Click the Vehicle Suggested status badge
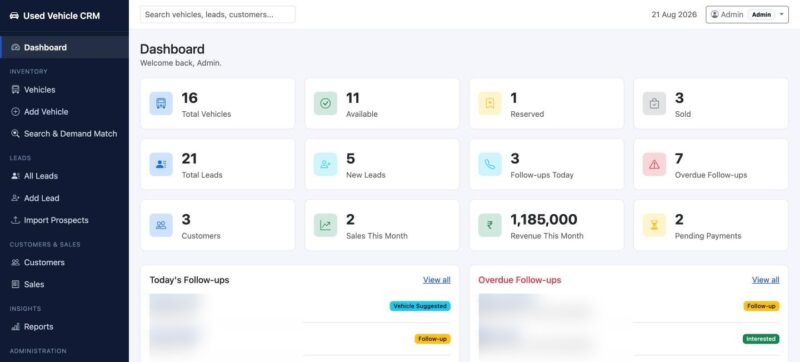This screenshot has width=800, height=362. coord(420,306)
